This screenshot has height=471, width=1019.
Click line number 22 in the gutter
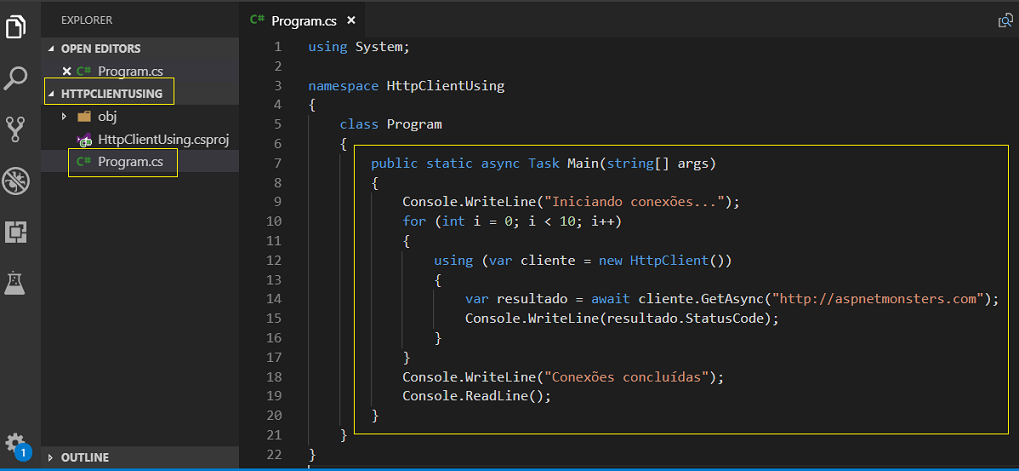[274, 454]
